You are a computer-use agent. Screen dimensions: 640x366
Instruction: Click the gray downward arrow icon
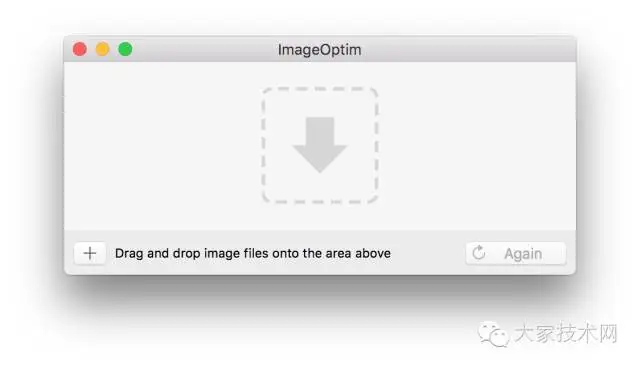point(320,145)
